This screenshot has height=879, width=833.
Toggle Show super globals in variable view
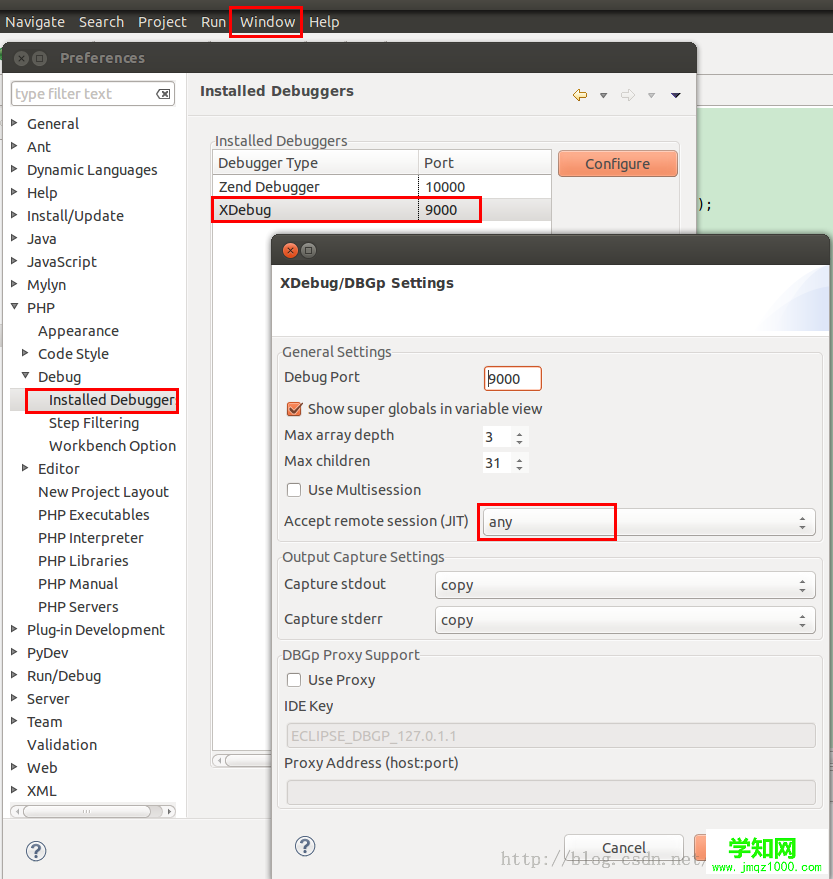click(x=294, y=409)
